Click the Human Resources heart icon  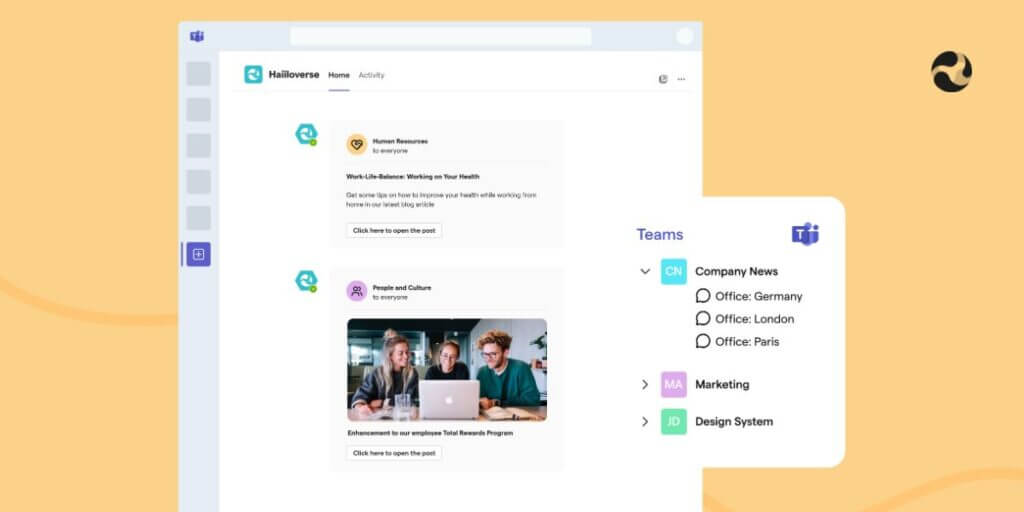[x=357, y=144]
